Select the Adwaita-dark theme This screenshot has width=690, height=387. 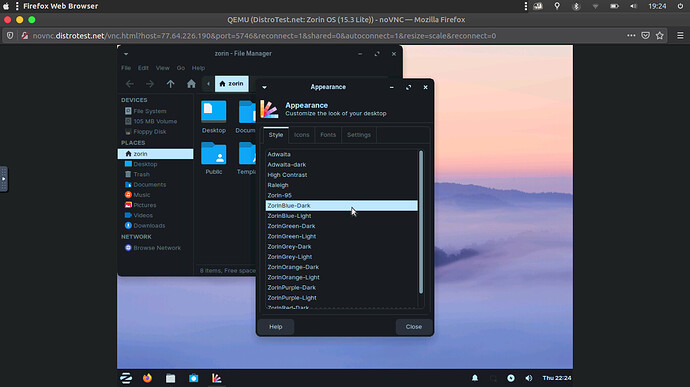click(x=341, y=165)
